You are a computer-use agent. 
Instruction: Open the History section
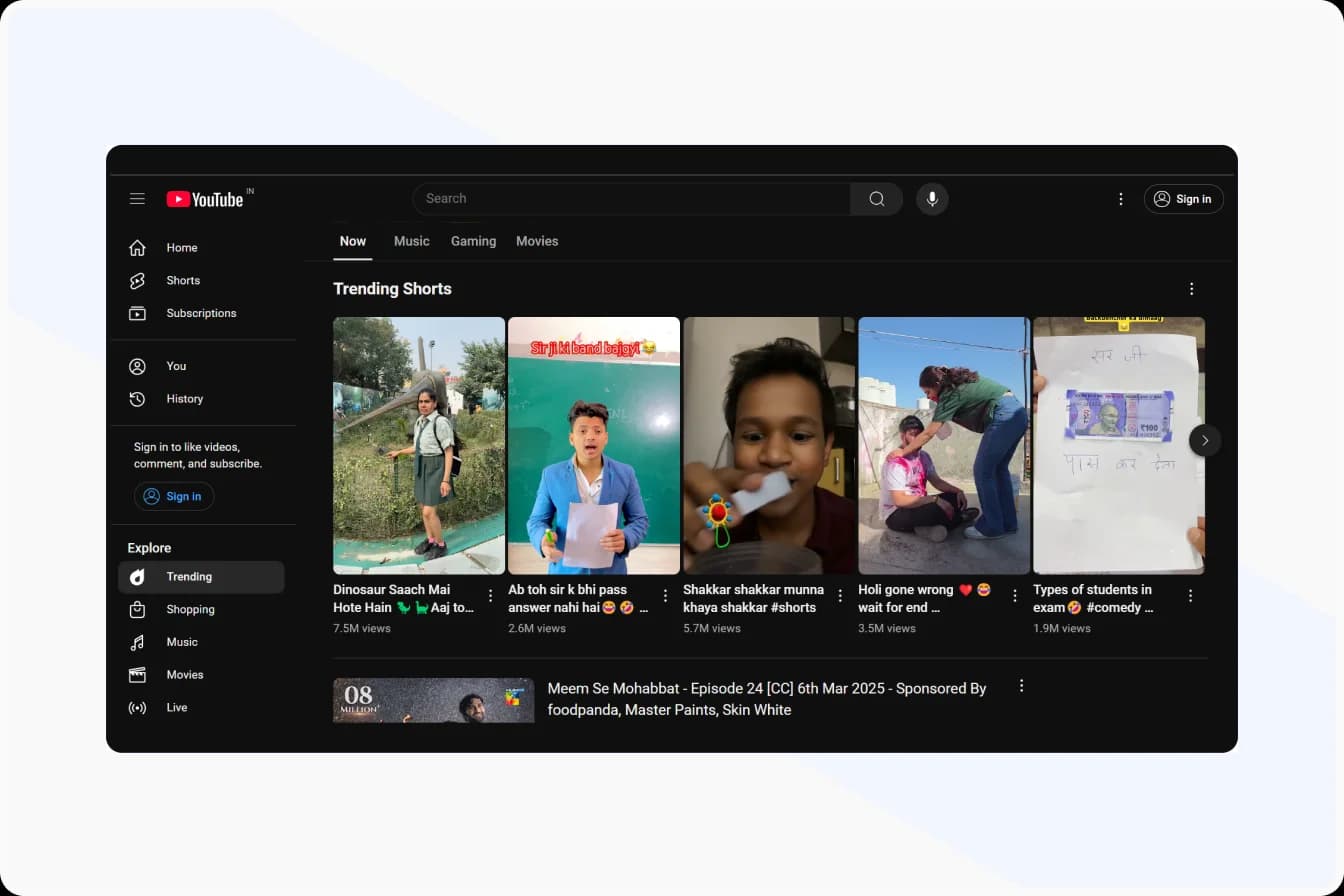[x=137, y=399]
